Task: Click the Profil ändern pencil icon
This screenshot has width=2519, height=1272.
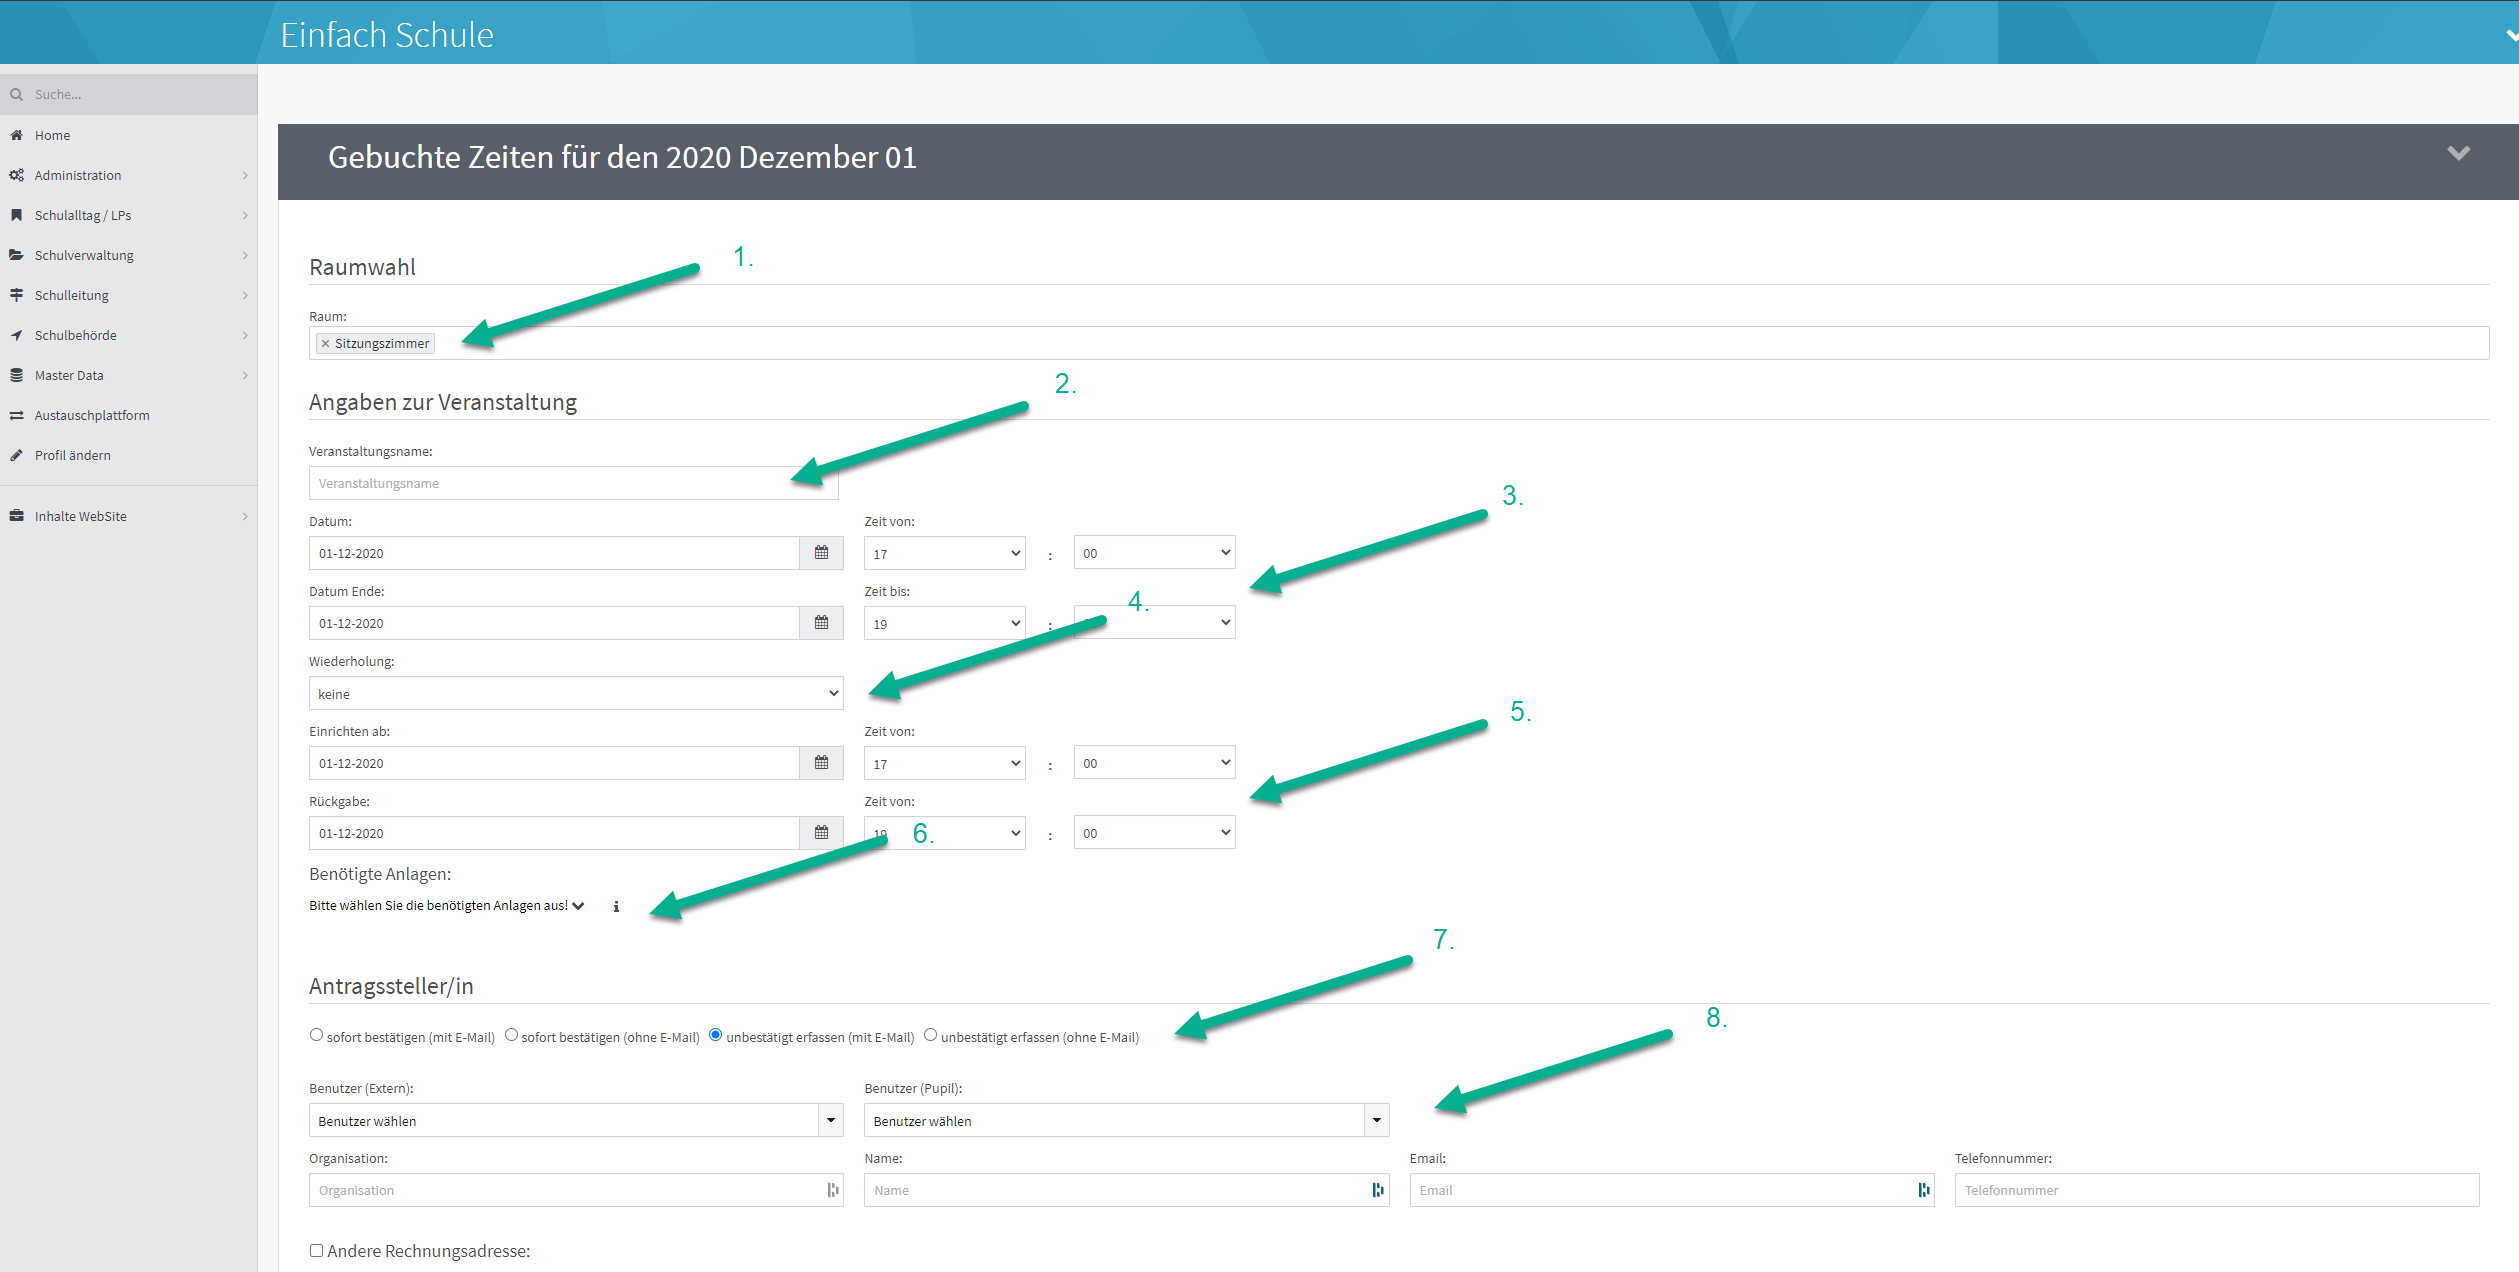Action: click(x=16, y=455)
